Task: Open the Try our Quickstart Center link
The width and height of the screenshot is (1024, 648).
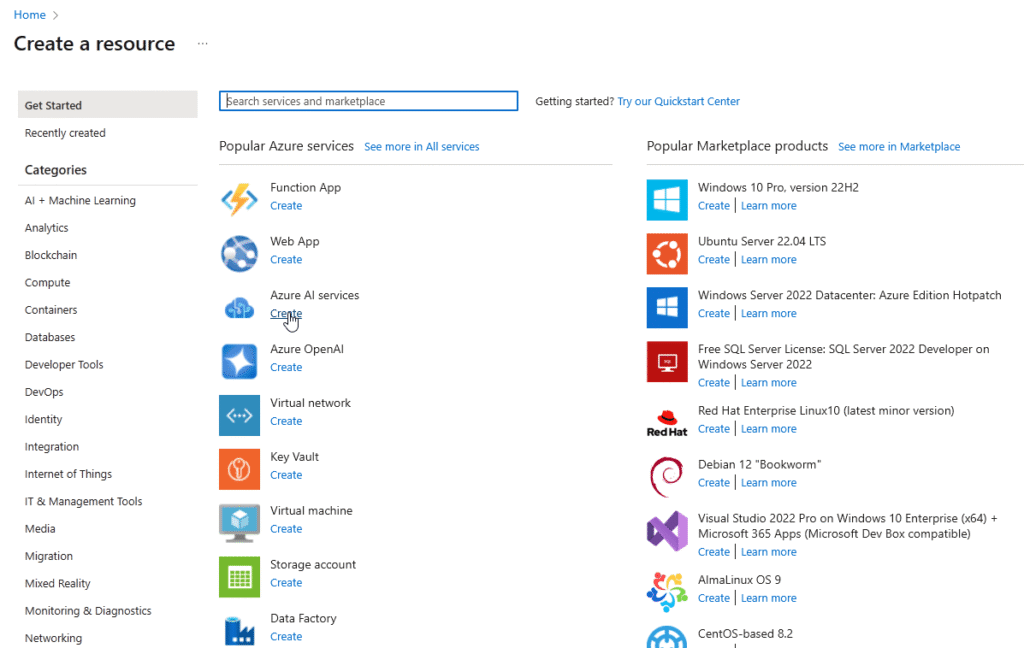Action: (679, 101)
